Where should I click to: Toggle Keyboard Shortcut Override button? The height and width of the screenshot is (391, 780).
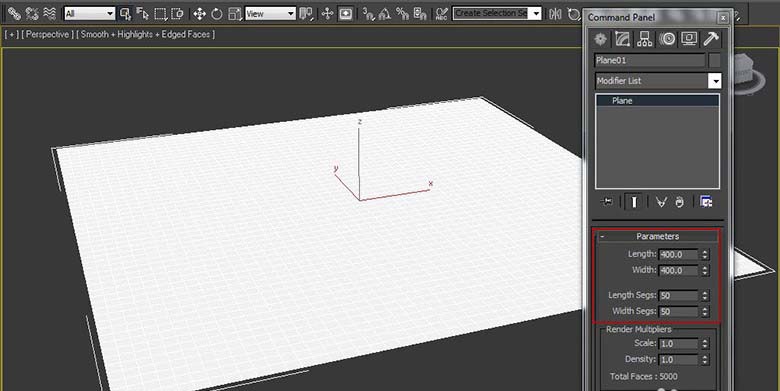coord(345,14)
